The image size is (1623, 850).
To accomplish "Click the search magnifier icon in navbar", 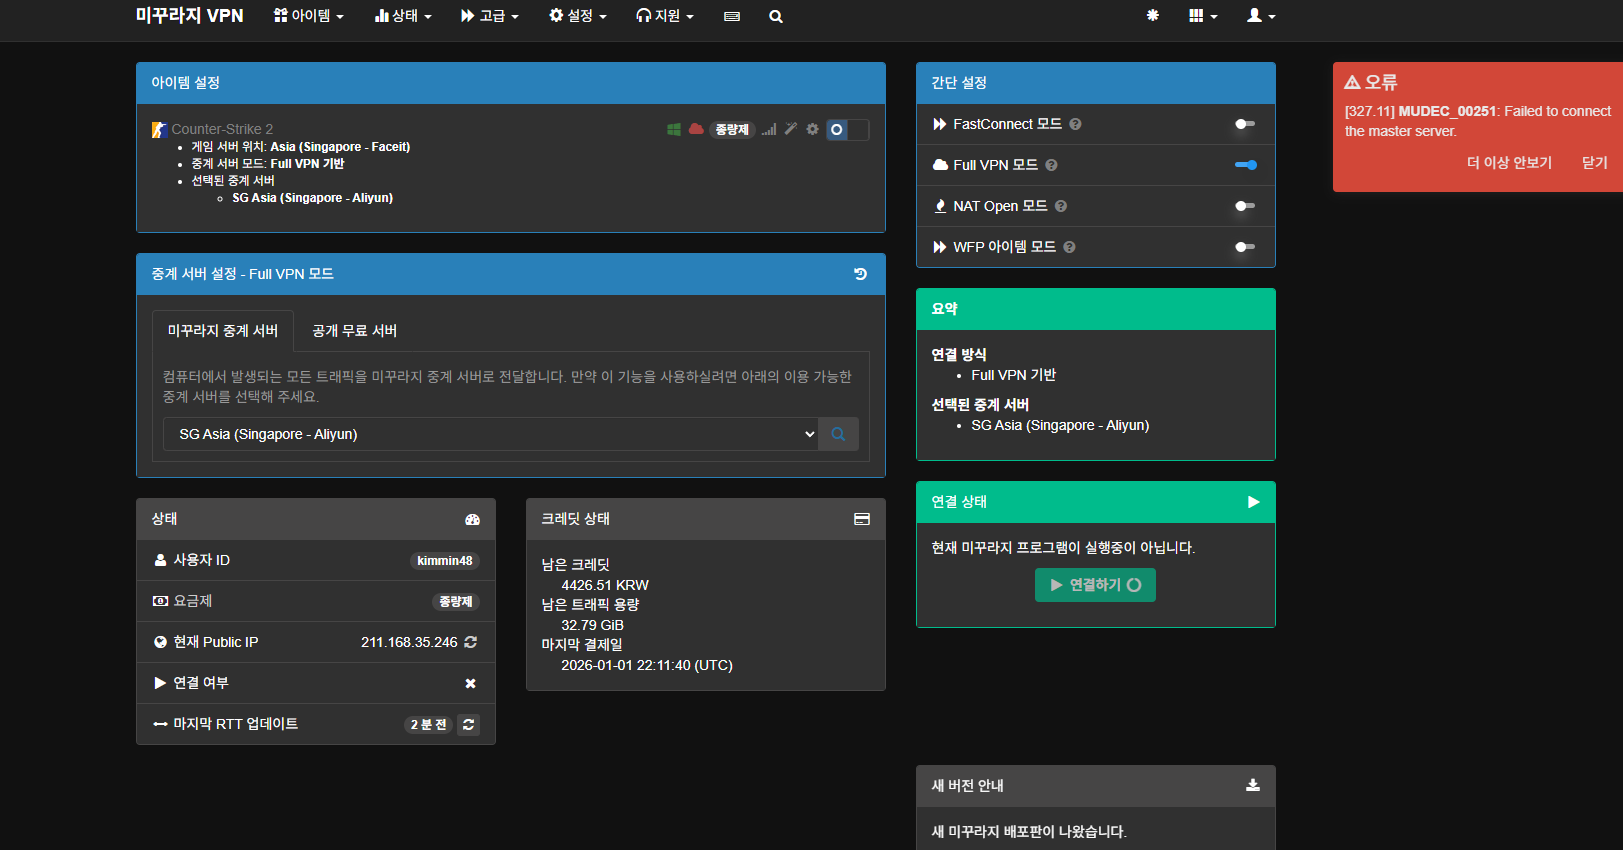I will tap(775, 17).
